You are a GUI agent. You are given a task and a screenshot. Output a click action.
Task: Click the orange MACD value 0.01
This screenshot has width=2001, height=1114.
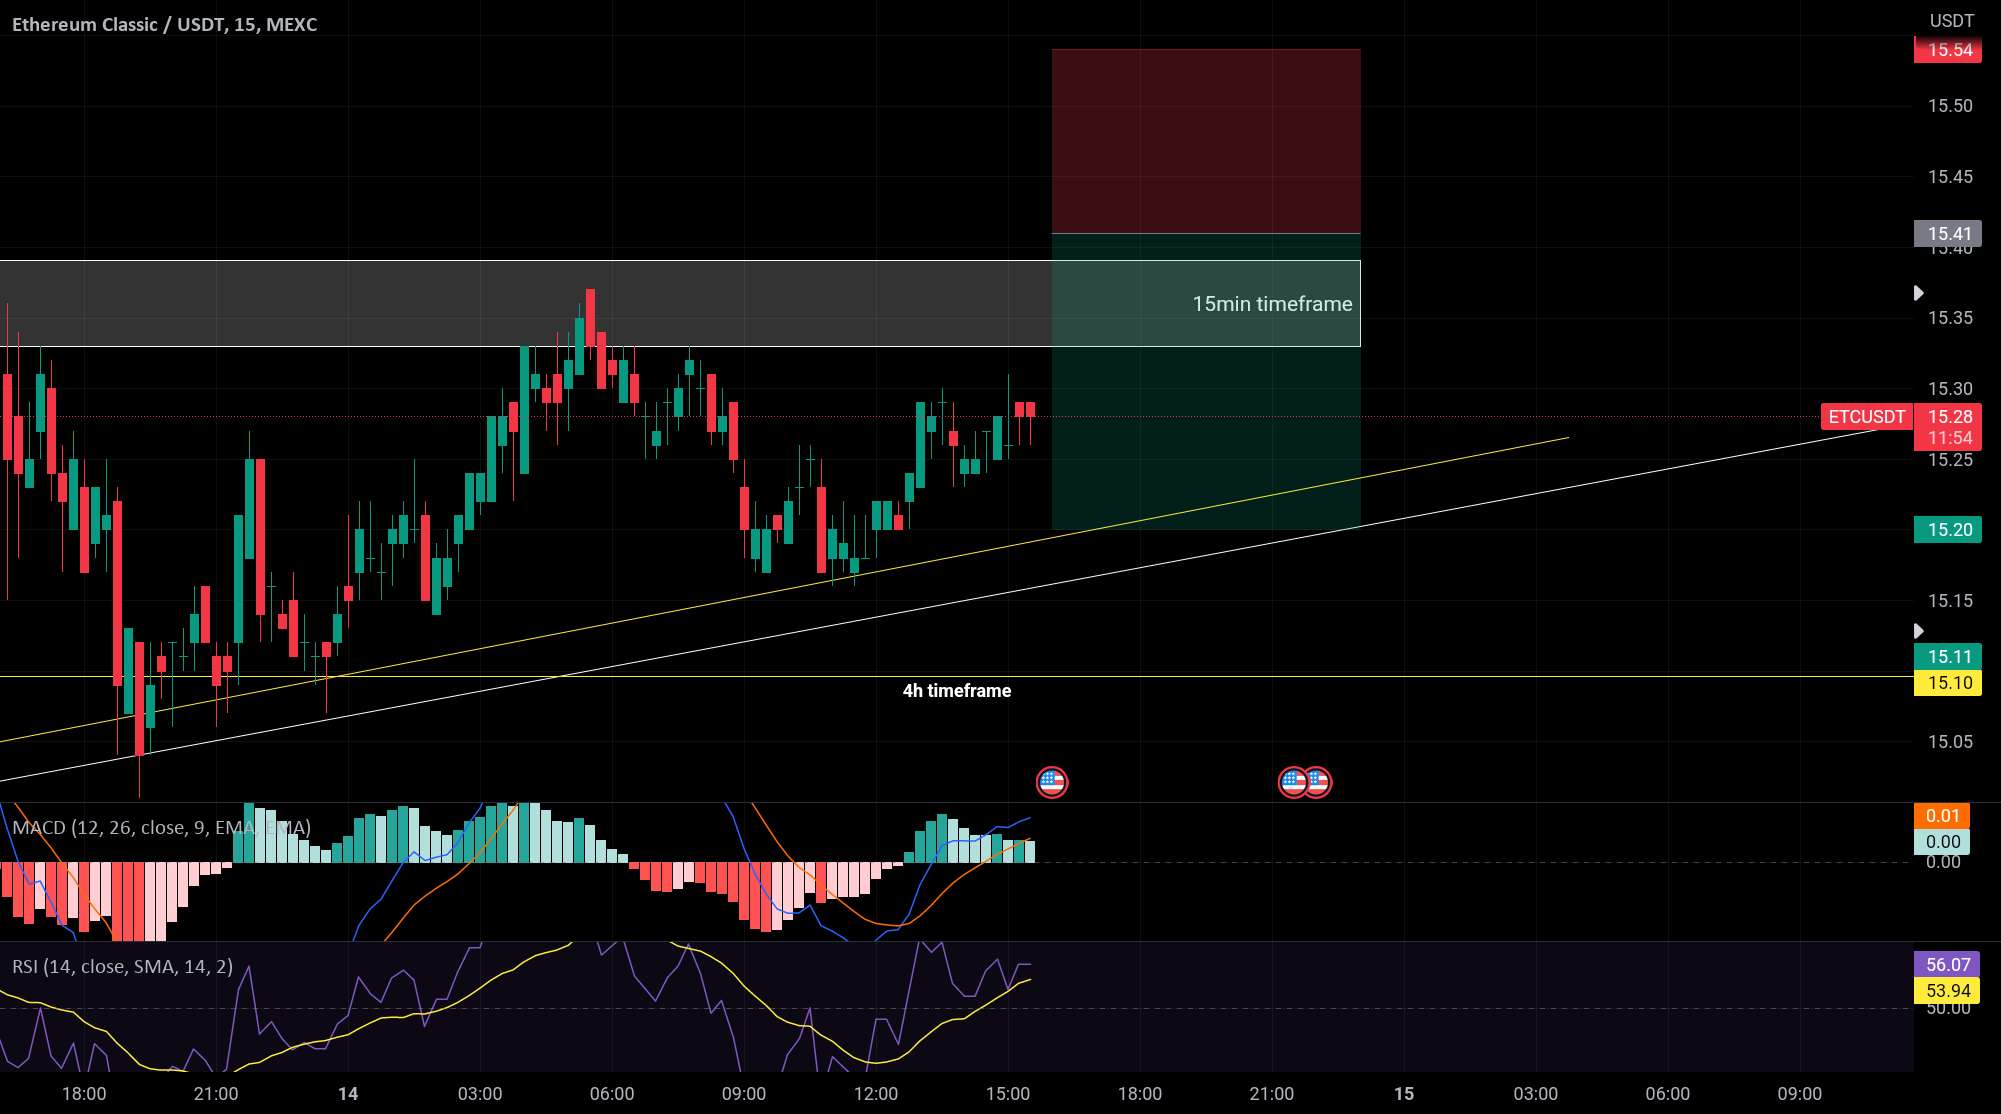(1942, 816)
